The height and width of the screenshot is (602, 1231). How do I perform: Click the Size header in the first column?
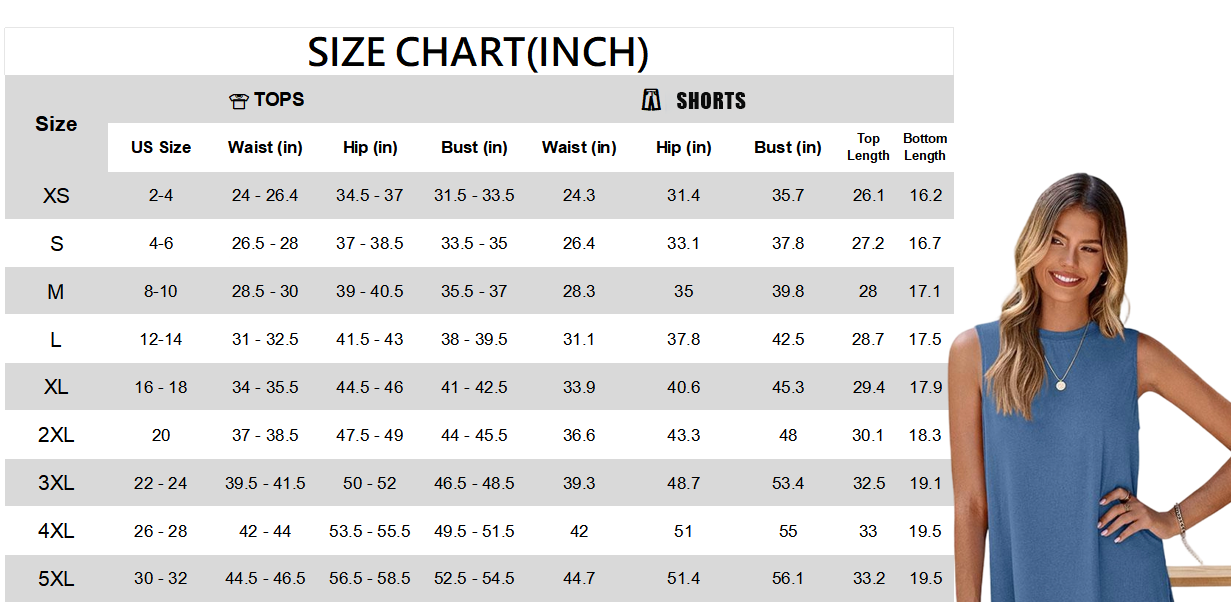[56, 124]
